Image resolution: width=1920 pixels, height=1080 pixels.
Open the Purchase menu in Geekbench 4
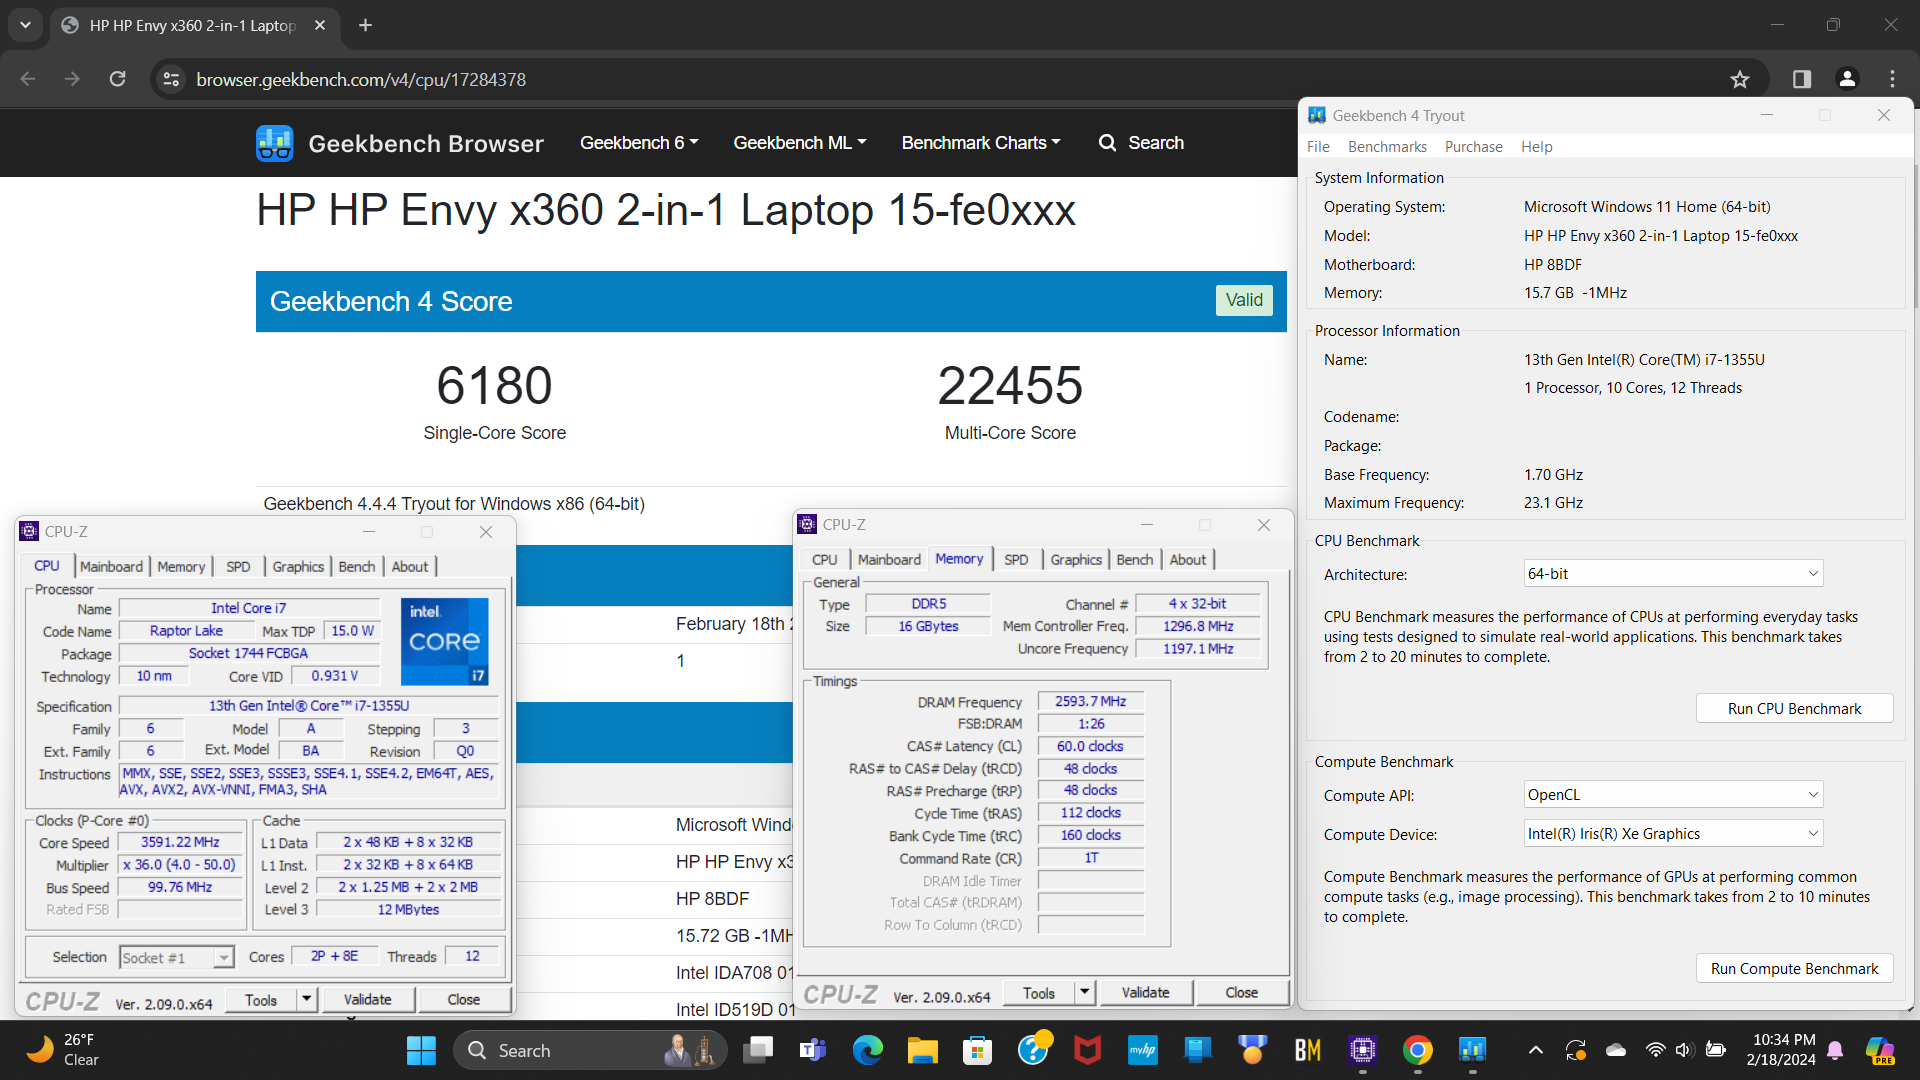[x=1473, y=147]
